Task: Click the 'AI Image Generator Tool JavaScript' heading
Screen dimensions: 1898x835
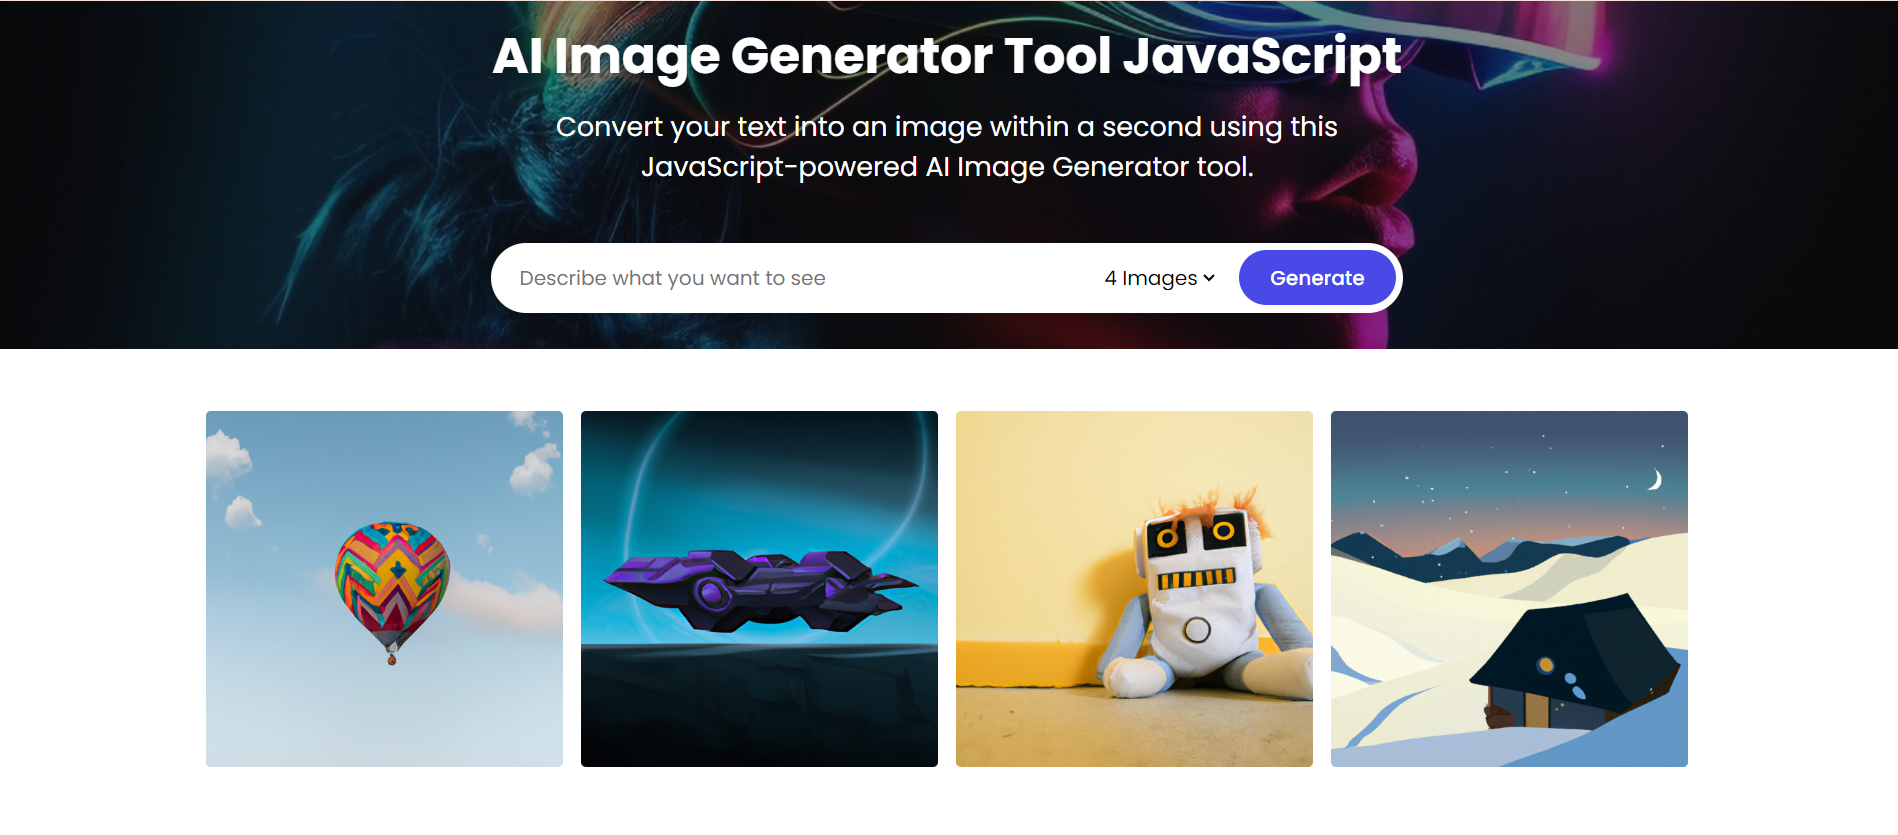Action: pyautogui.click(x=946, y=56)
